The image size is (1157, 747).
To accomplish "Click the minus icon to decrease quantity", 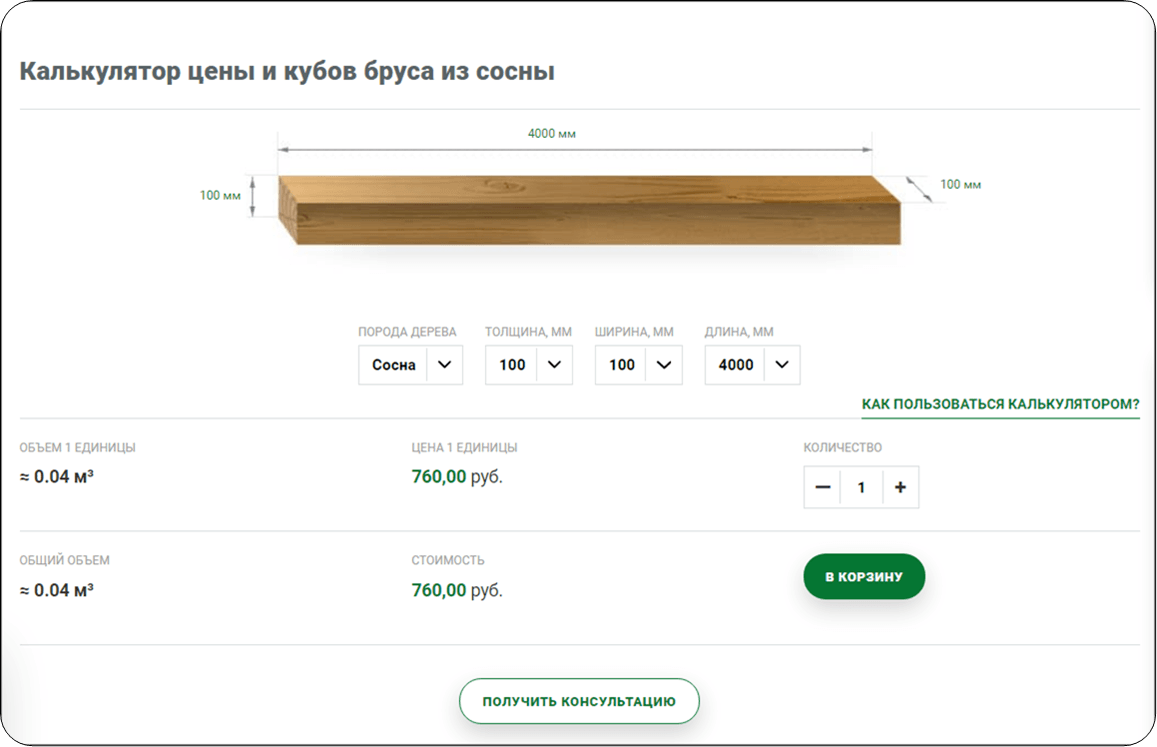I will [x=823, y=488].
